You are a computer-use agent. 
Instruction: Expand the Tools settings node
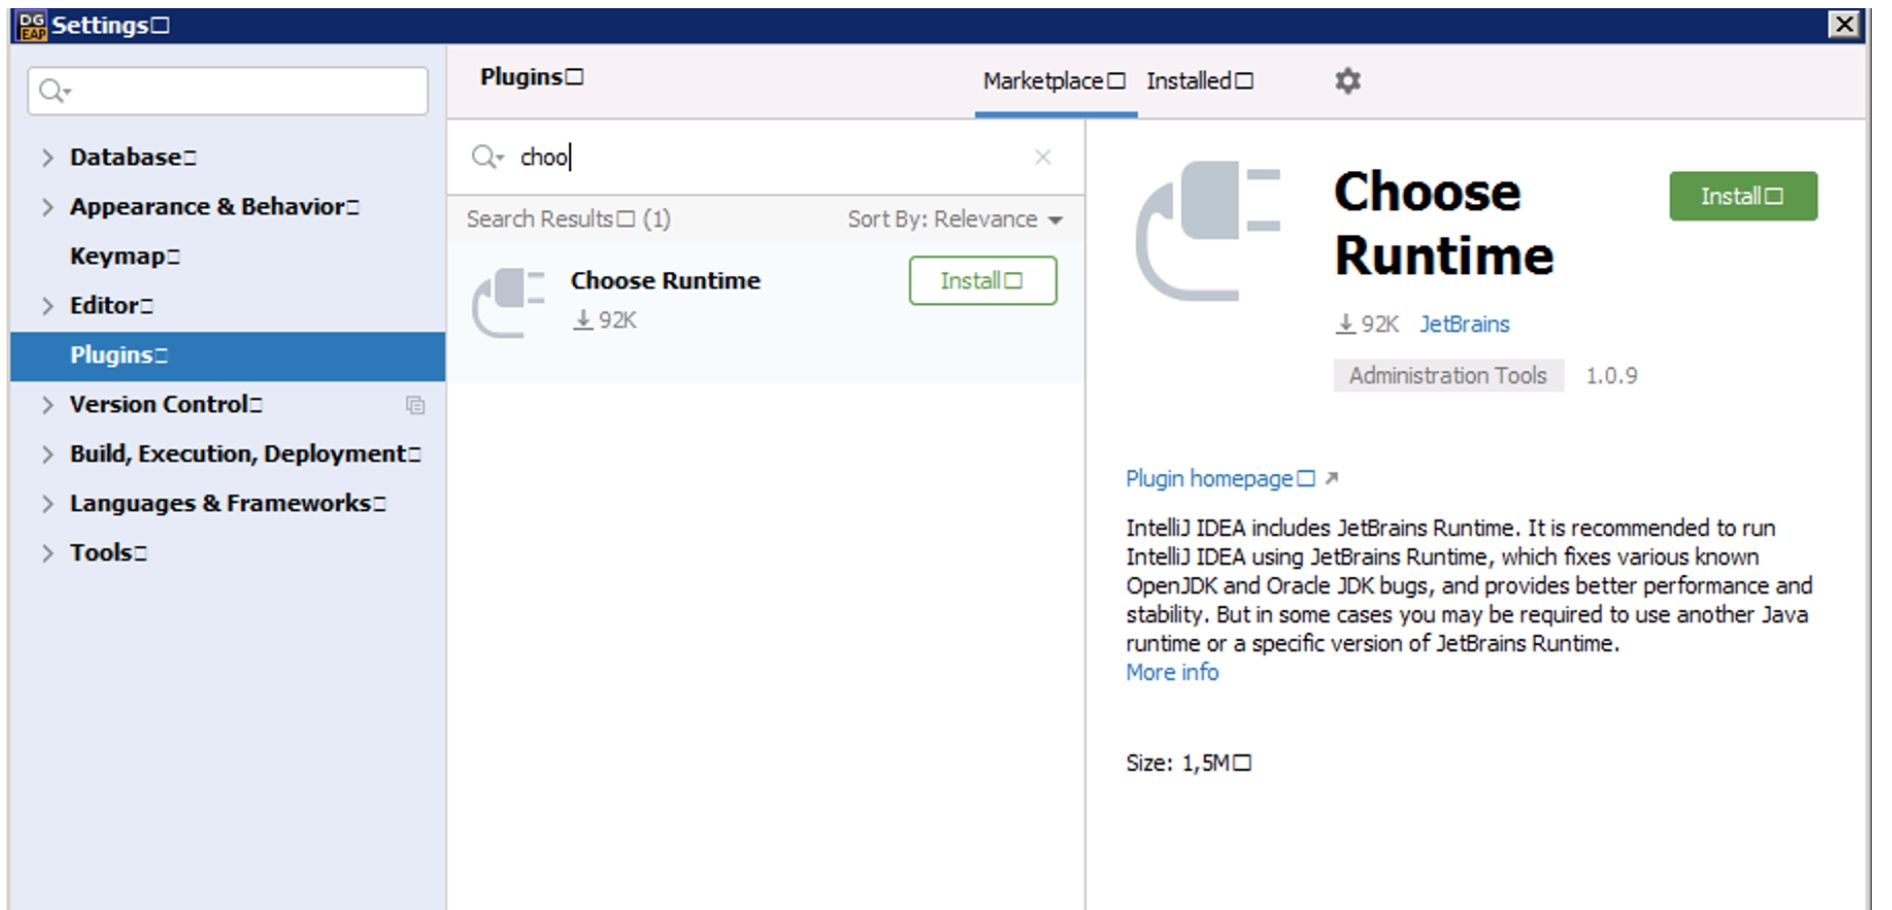point(47,553)
